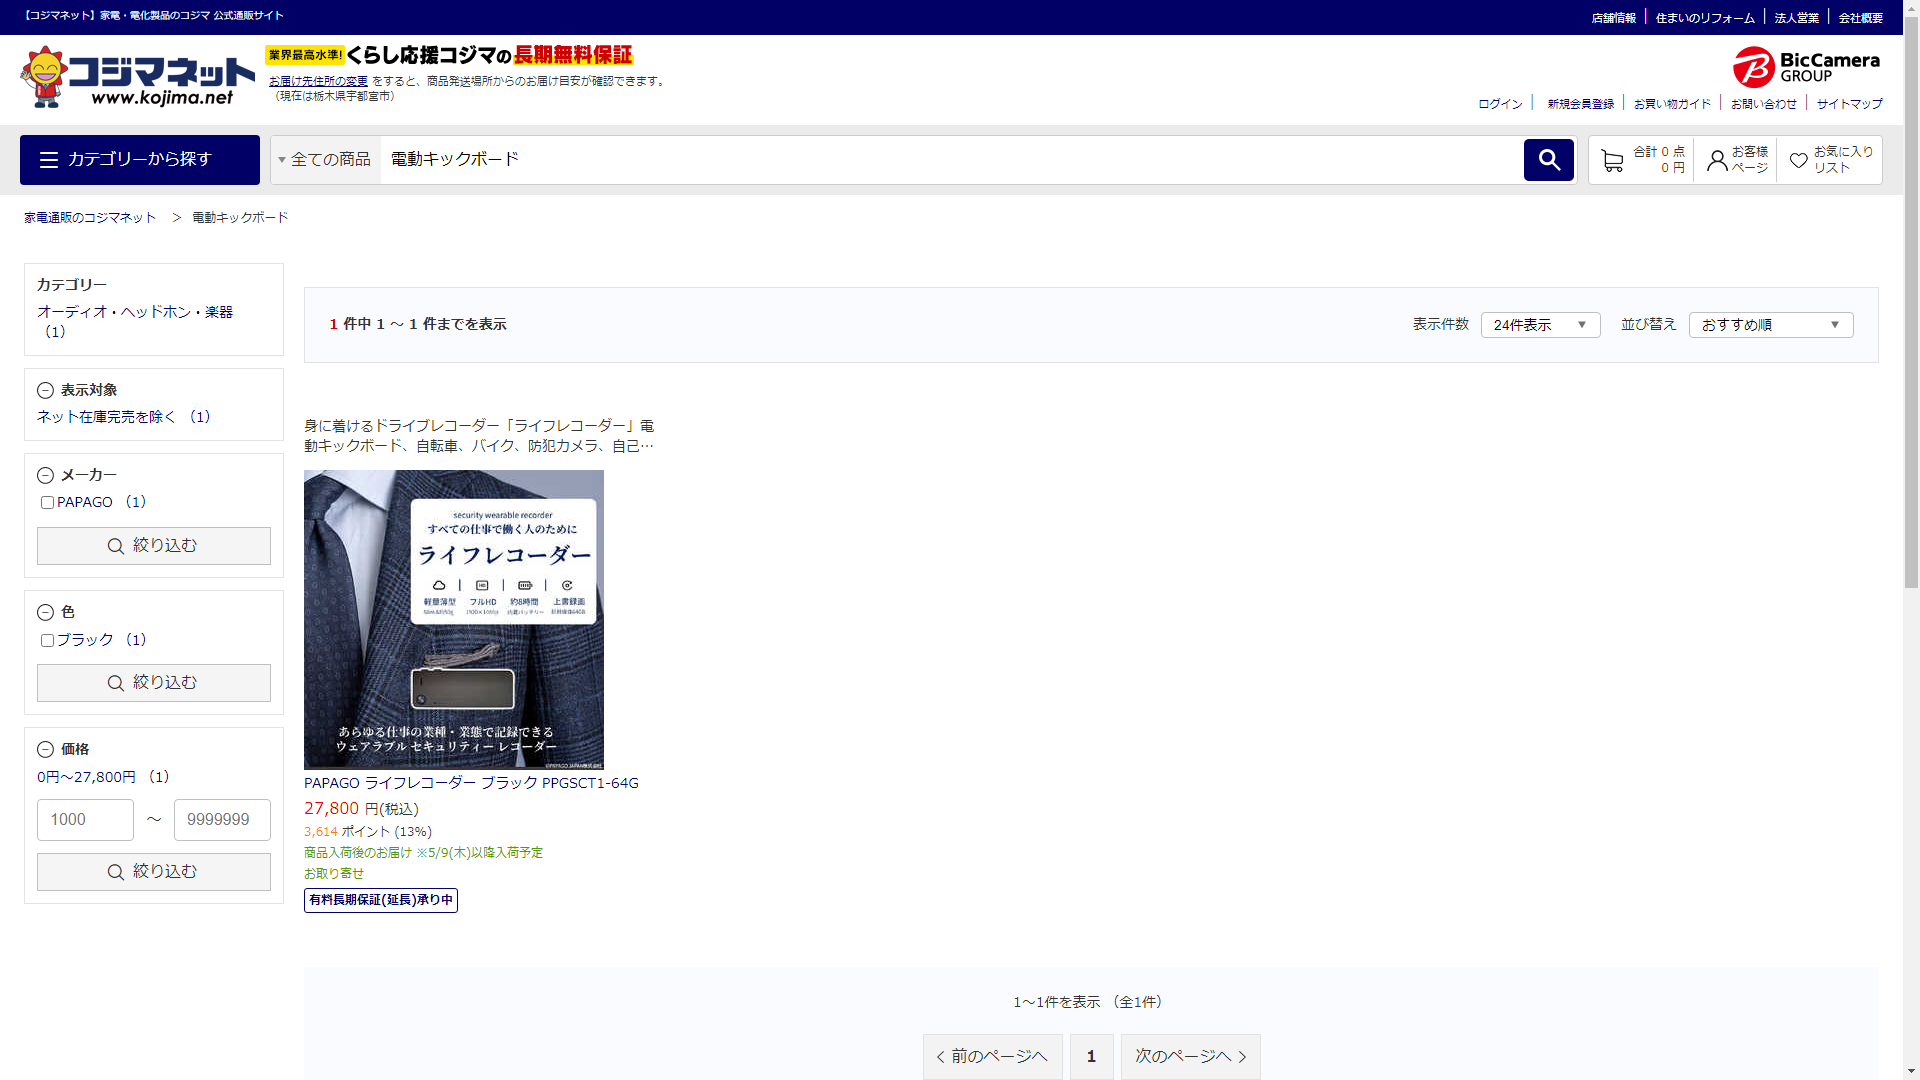Screen dimensions: 1920x1080
Task: Check the ブラック color checkbox
Action: click(47, 641)
